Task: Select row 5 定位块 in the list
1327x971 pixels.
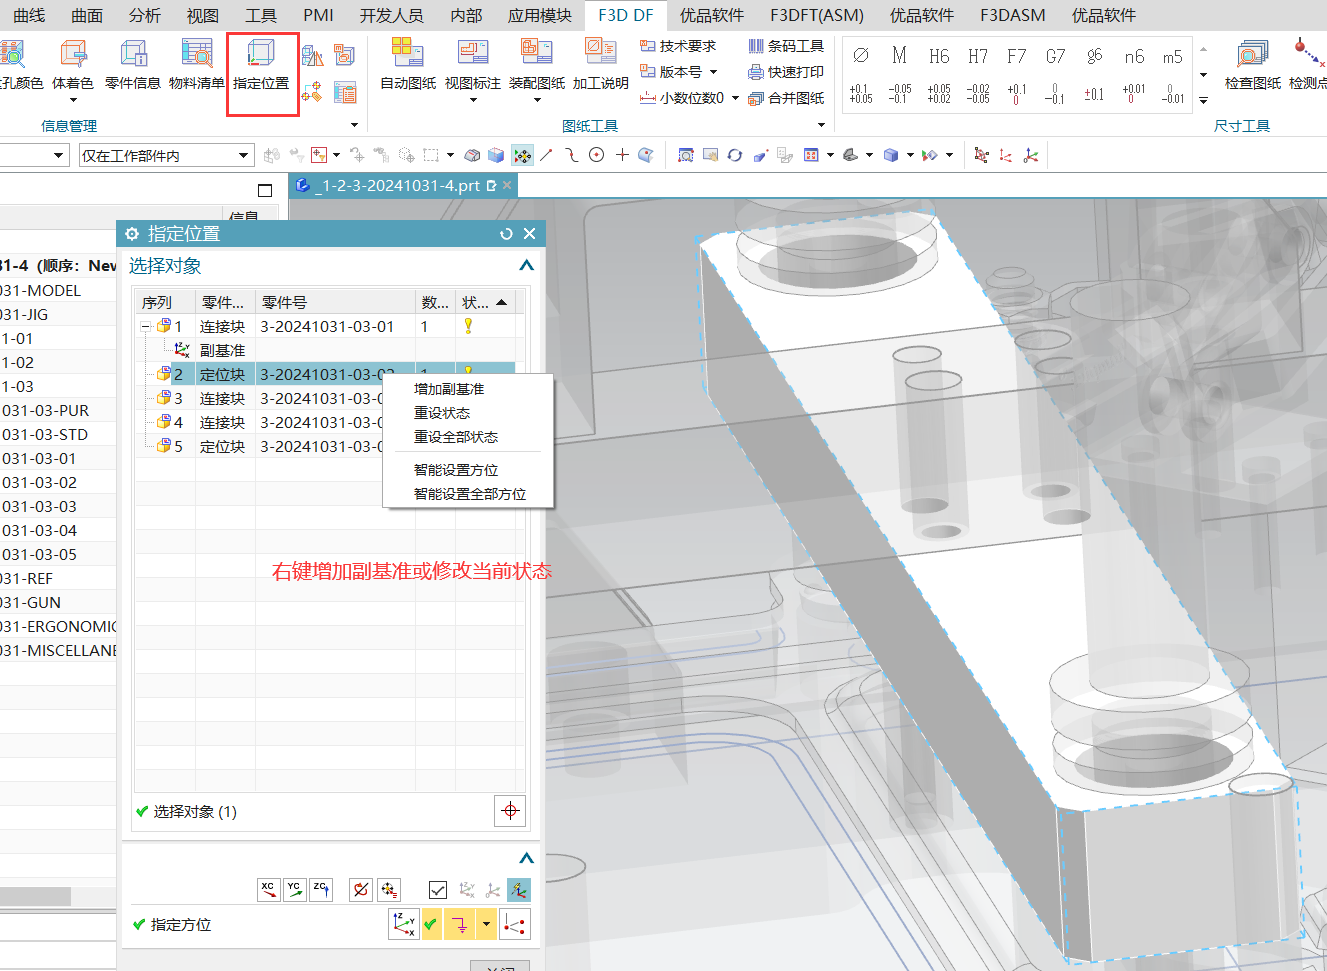Action: click(x=326, y=446)
